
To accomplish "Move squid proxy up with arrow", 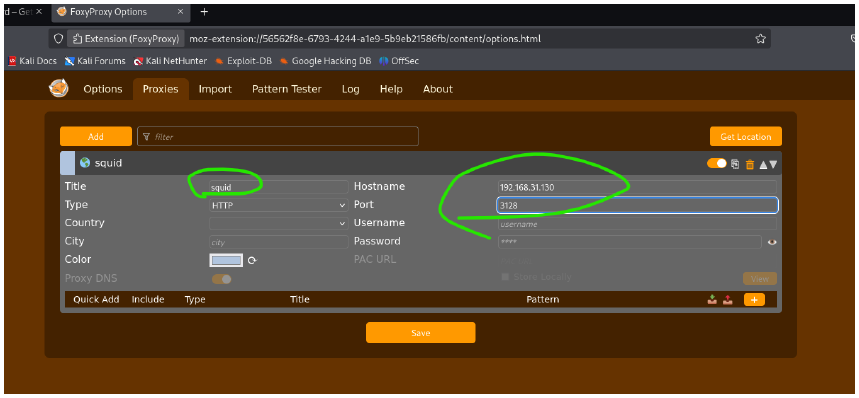I will coord(763,164).
